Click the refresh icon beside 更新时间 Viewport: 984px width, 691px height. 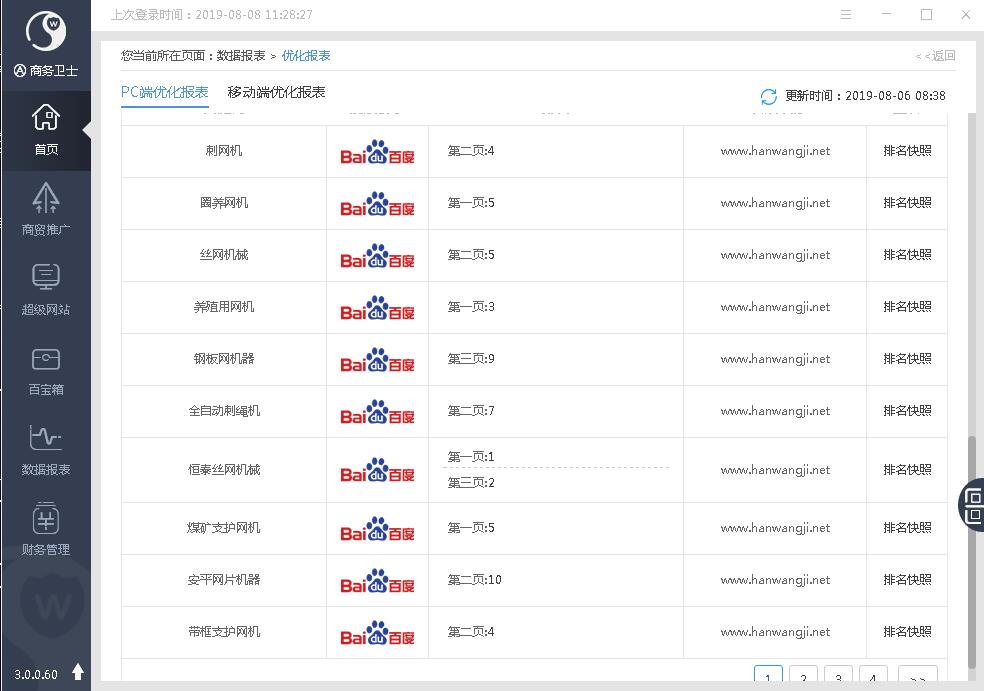pyautogui.click(x=768, y=96)
